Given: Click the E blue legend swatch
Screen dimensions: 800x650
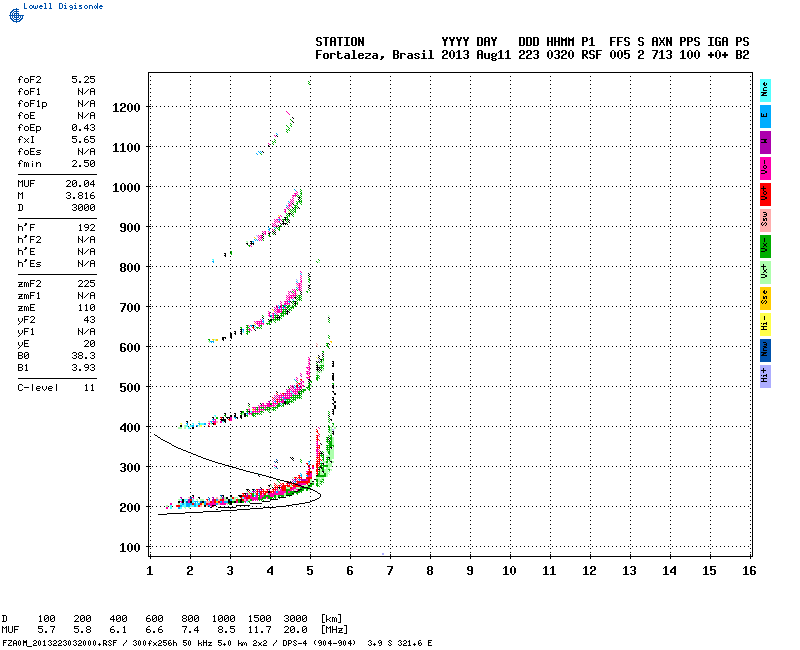Looking at the screenshot, I should 765,116.
